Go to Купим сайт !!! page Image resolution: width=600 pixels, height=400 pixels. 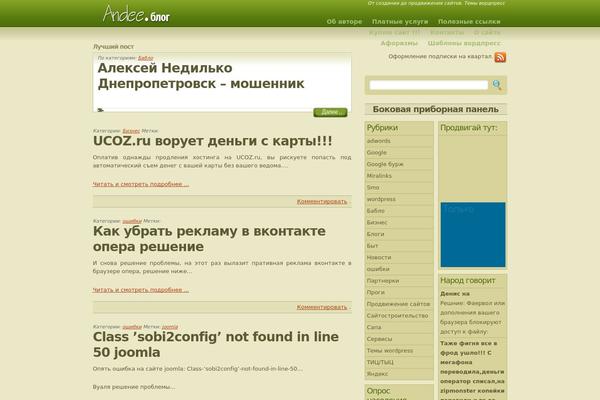394,33
